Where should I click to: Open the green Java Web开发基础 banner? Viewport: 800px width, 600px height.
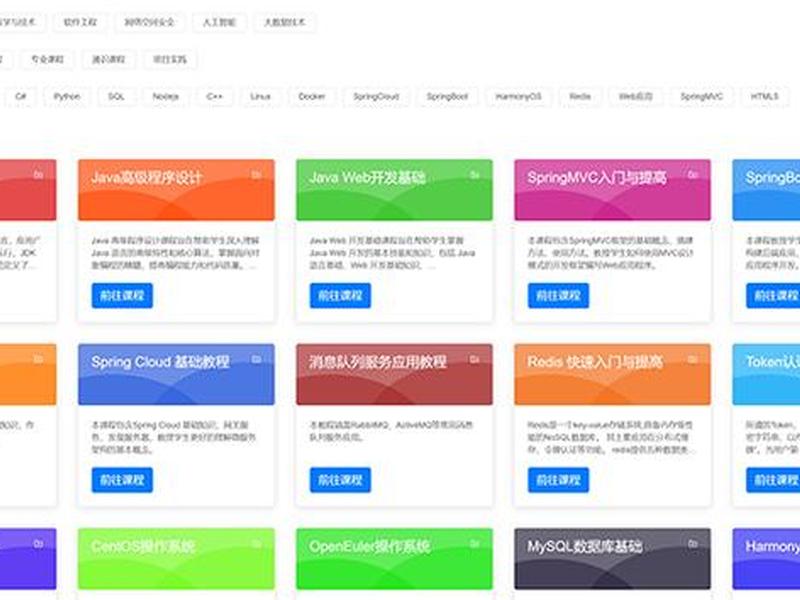(394, 190)
